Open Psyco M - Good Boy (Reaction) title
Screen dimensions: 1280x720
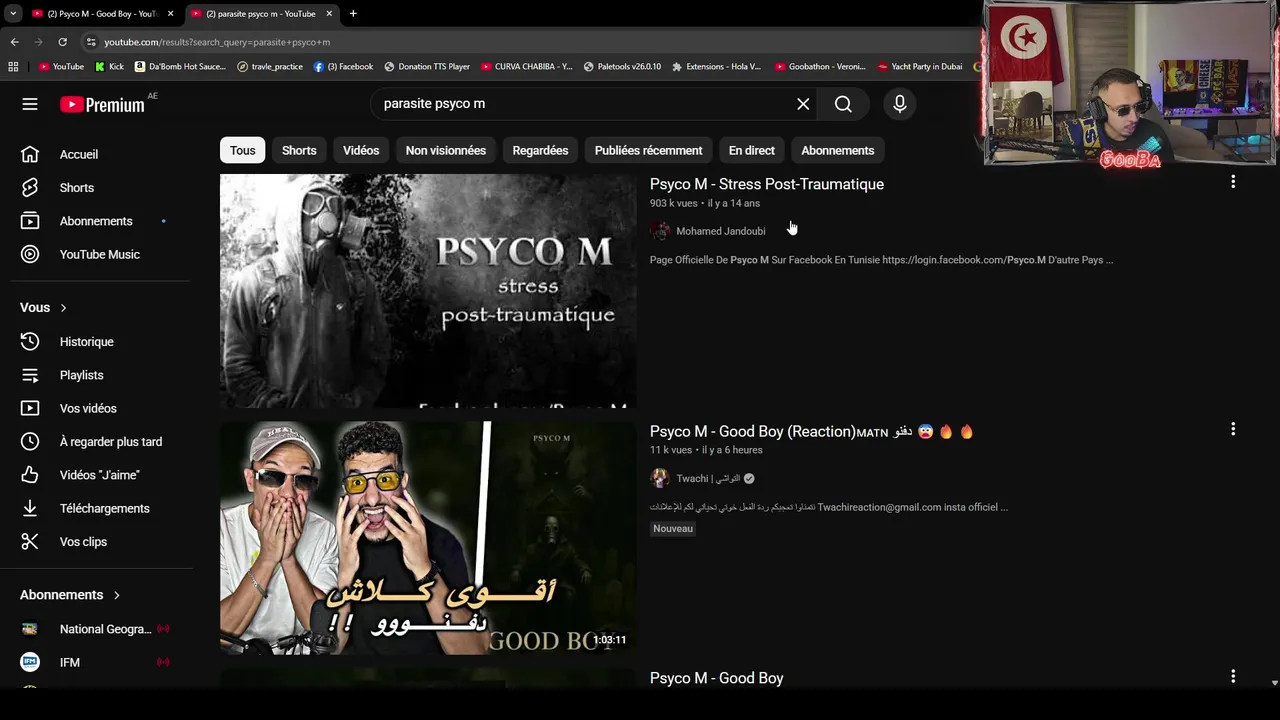811,432
